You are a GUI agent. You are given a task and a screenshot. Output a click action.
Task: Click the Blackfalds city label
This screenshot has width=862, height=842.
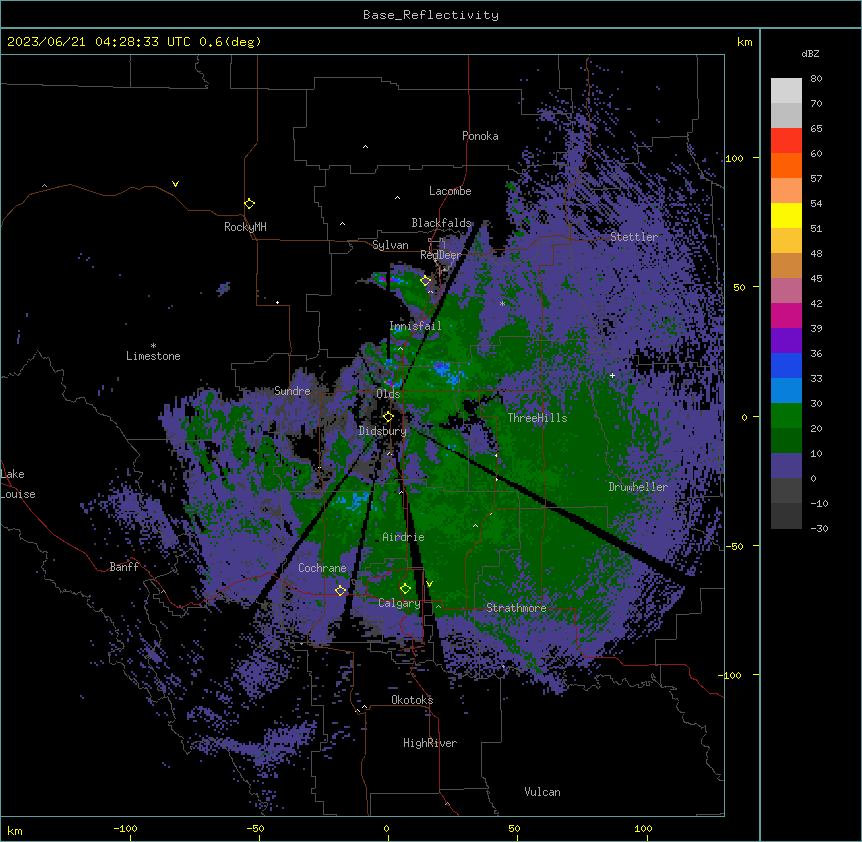pyautogui.click(x=441, y=223)
